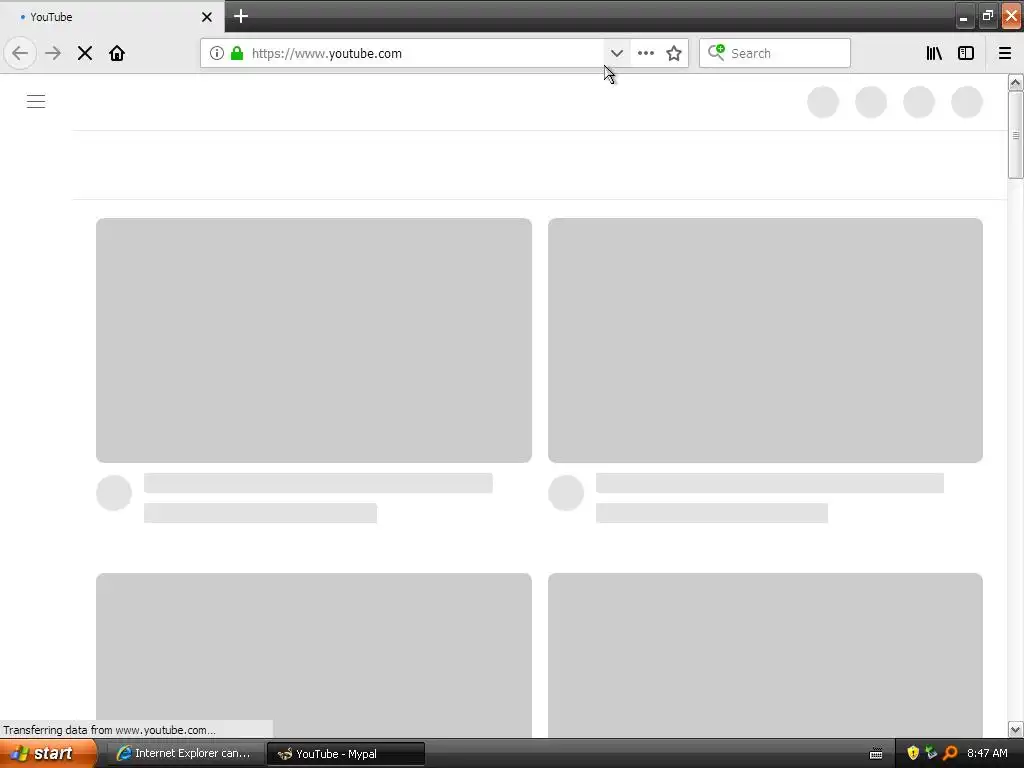
Task: Click the top-left video thumbnail placeholder
Action: [x=313, y=340]
